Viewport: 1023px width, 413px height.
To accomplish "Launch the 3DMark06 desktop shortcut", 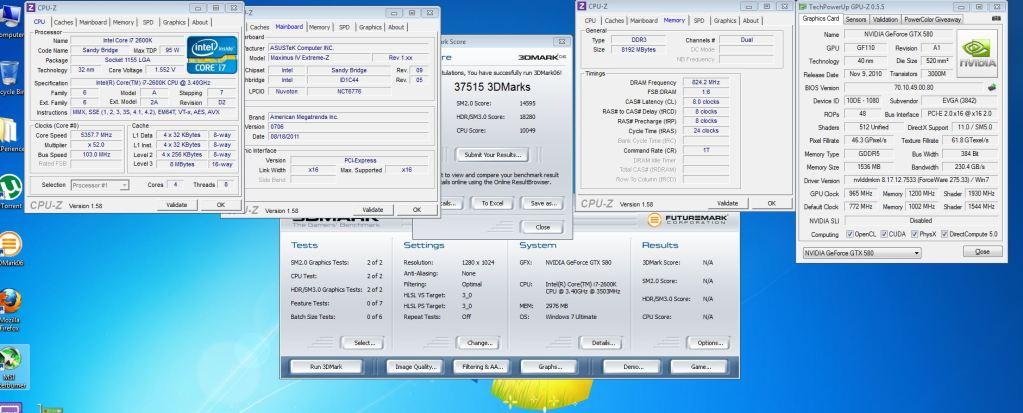I will pos(10,249).
